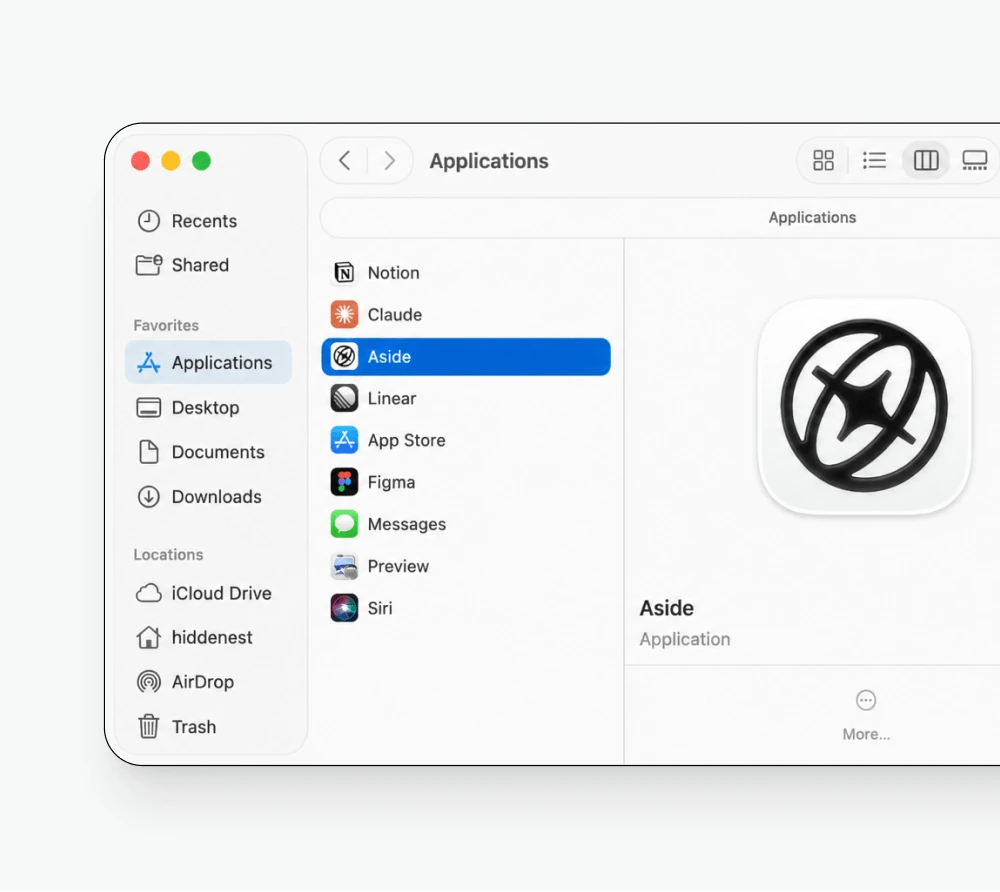This screenshot has height=892, width=1000.
Task: Select the Aside icon in file list
Action: pyautogui.click(x=344, y=356)
